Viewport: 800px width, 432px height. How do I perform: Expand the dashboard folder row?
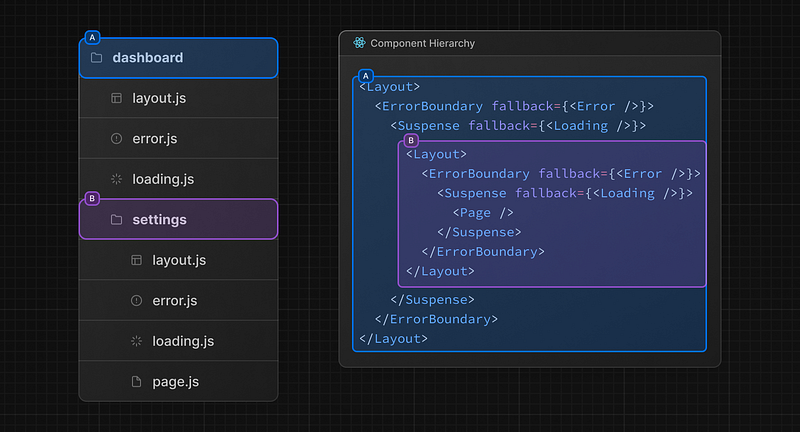point(178,58)
